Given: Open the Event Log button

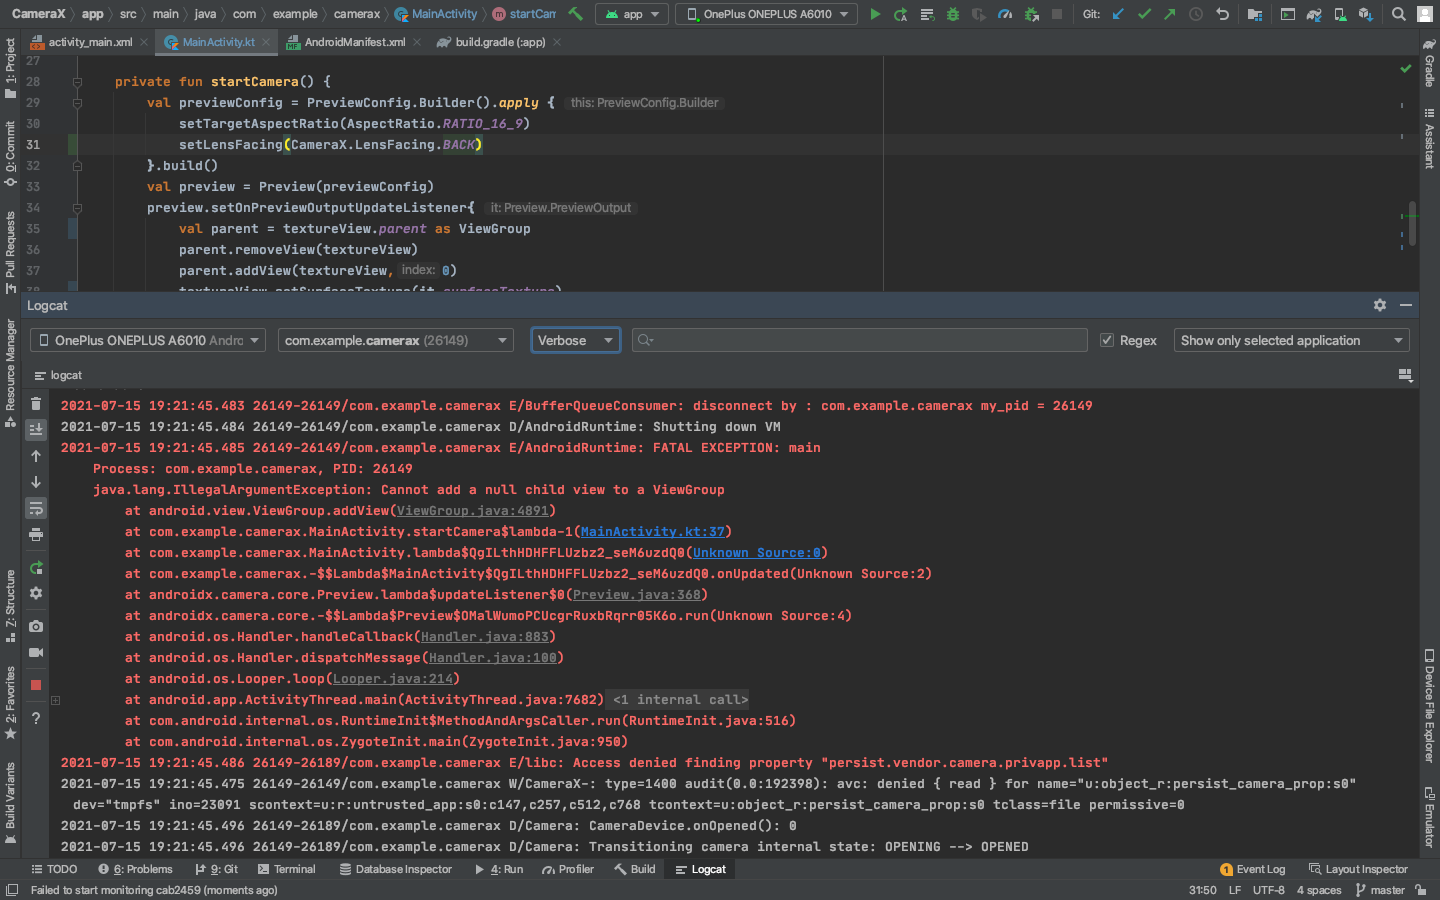Looking at the screenshot, I should tap(1253, 869).
